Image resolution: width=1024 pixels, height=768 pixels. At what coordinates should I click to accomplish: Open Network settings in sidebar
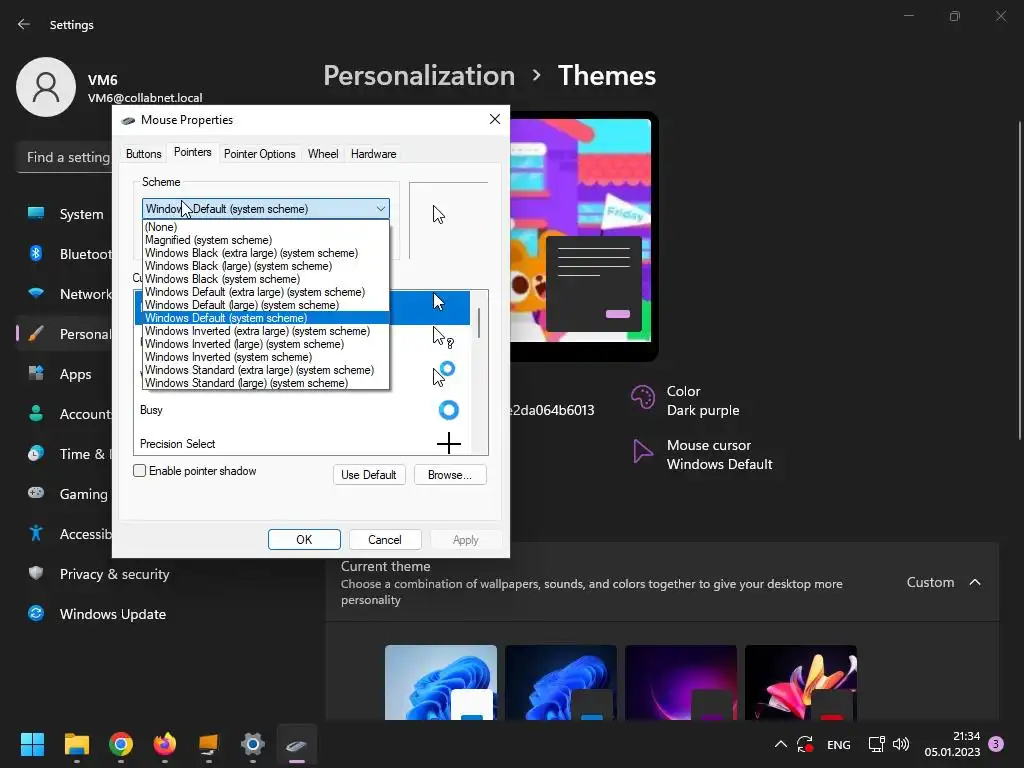pyautogui.click(x=65, y=294)
